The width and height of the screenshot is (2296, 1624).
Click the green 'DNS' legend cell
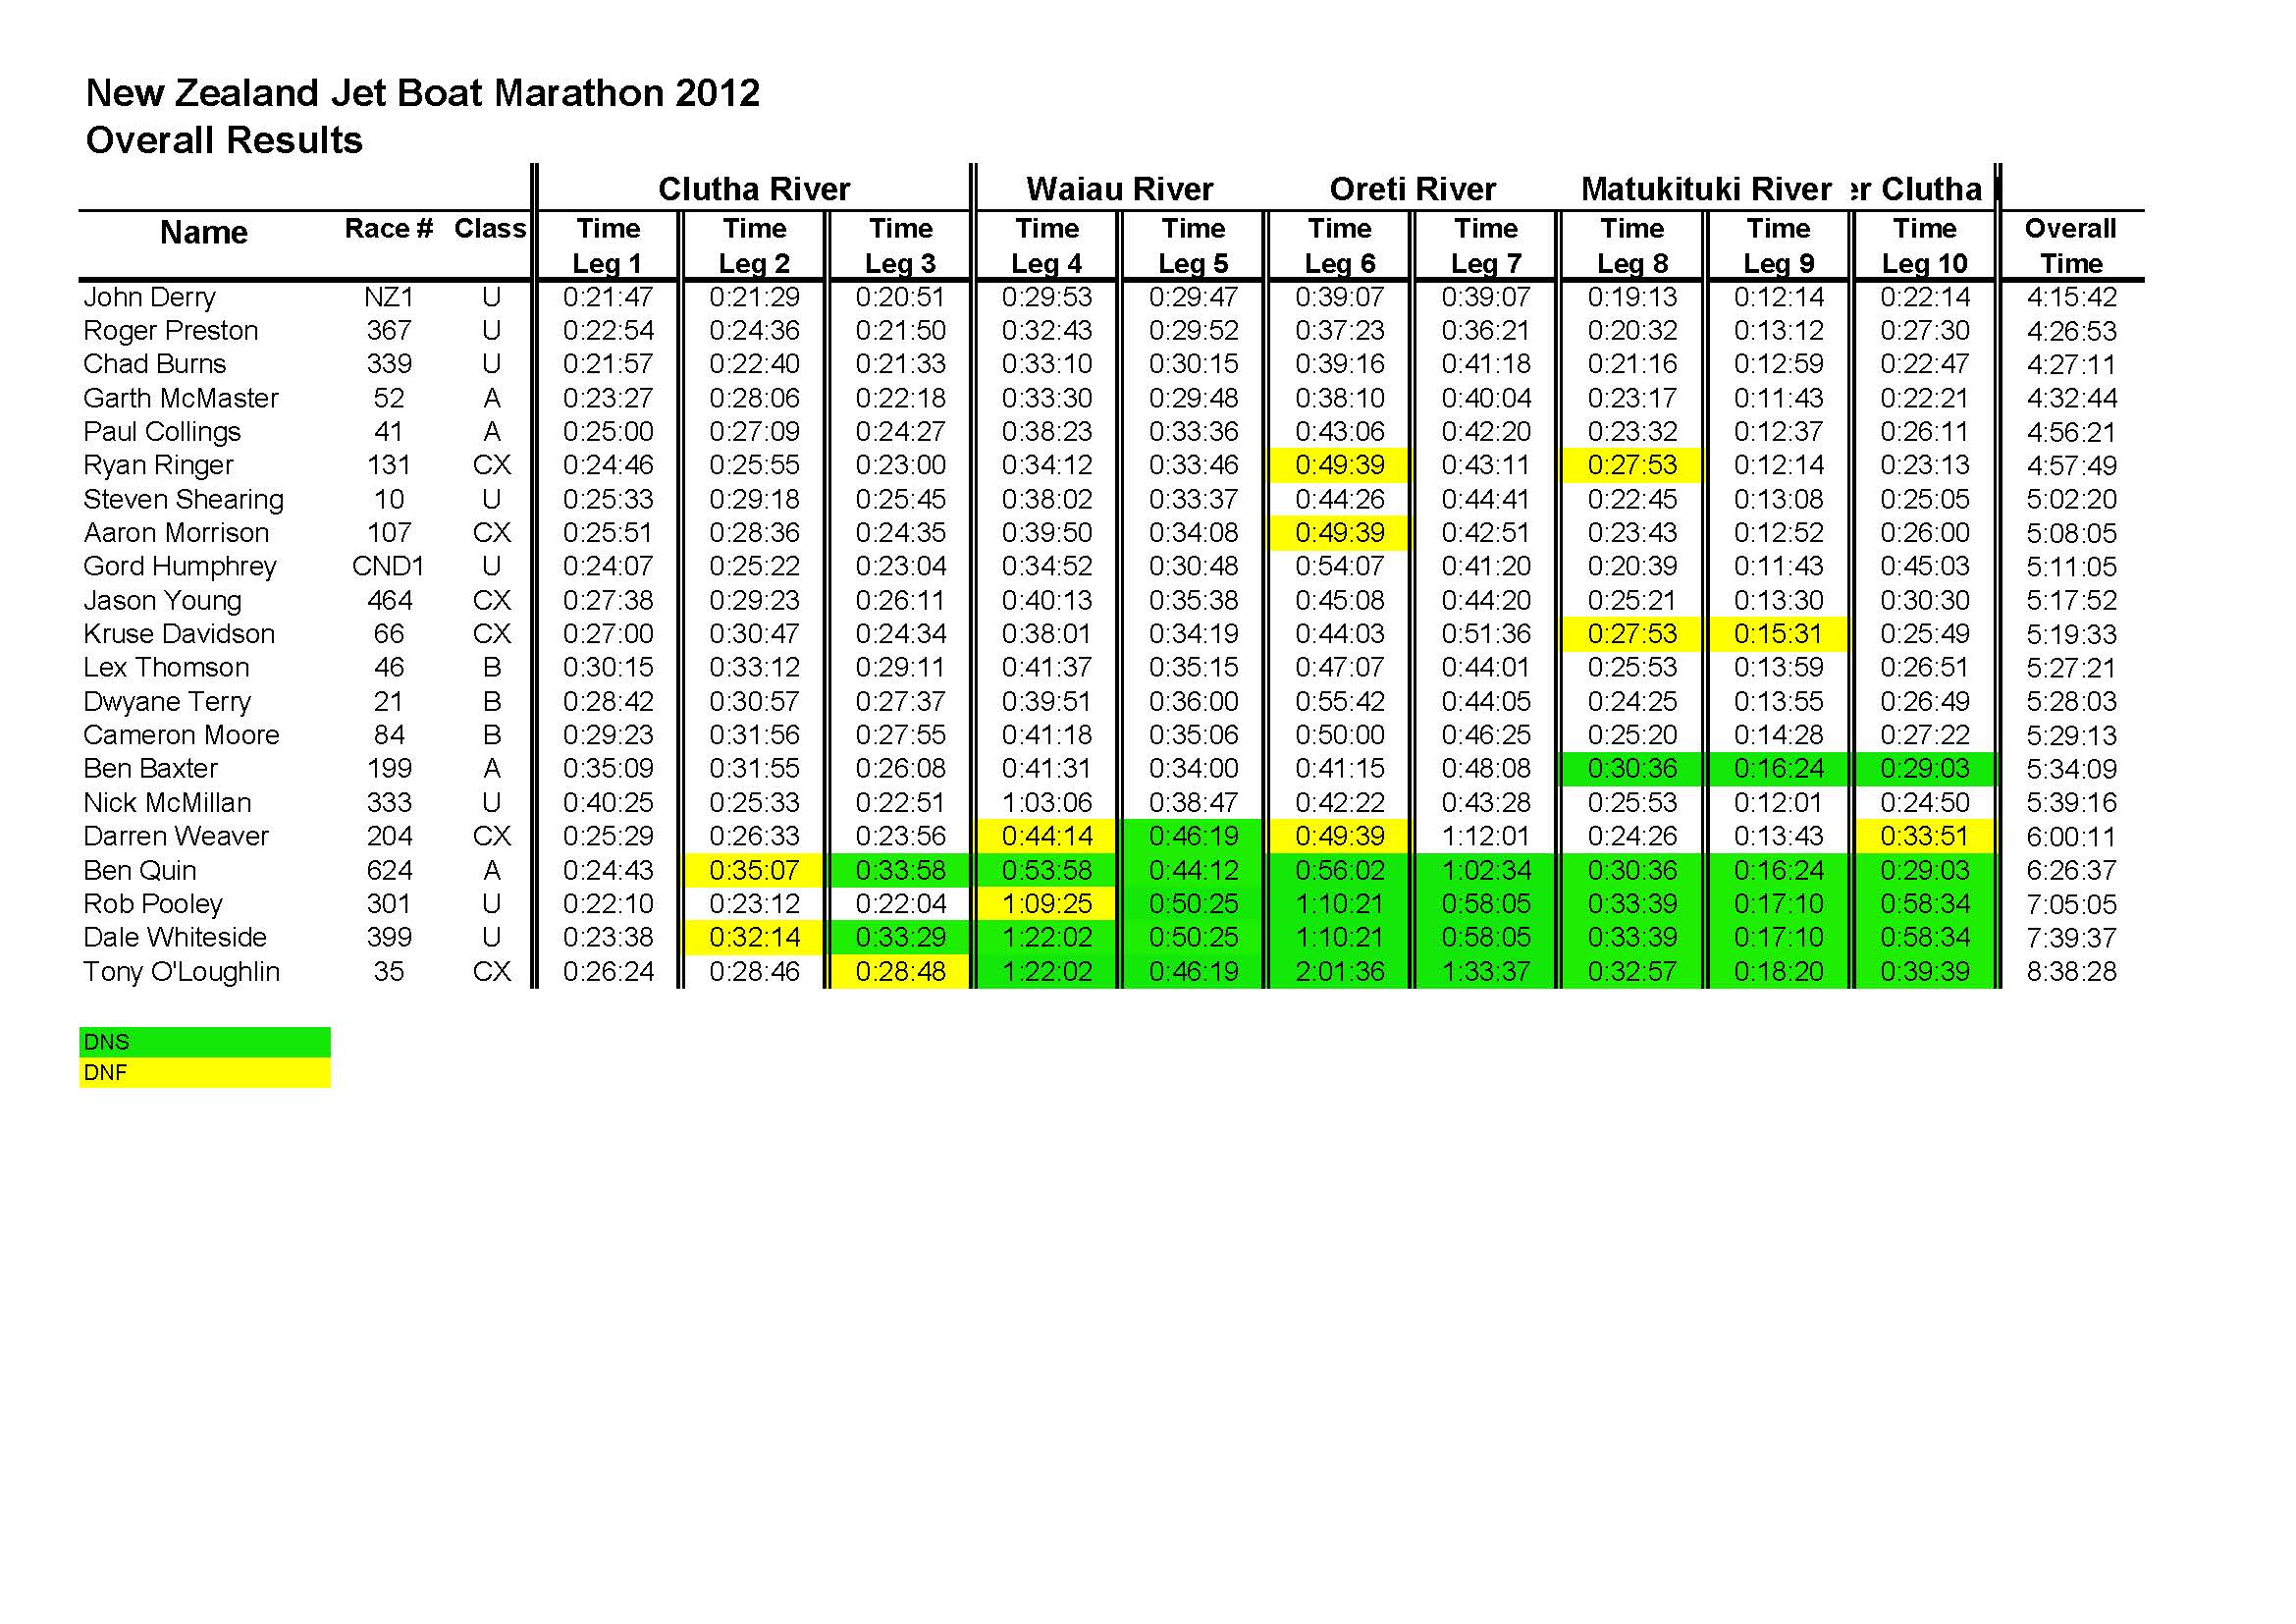[205, 1042]
